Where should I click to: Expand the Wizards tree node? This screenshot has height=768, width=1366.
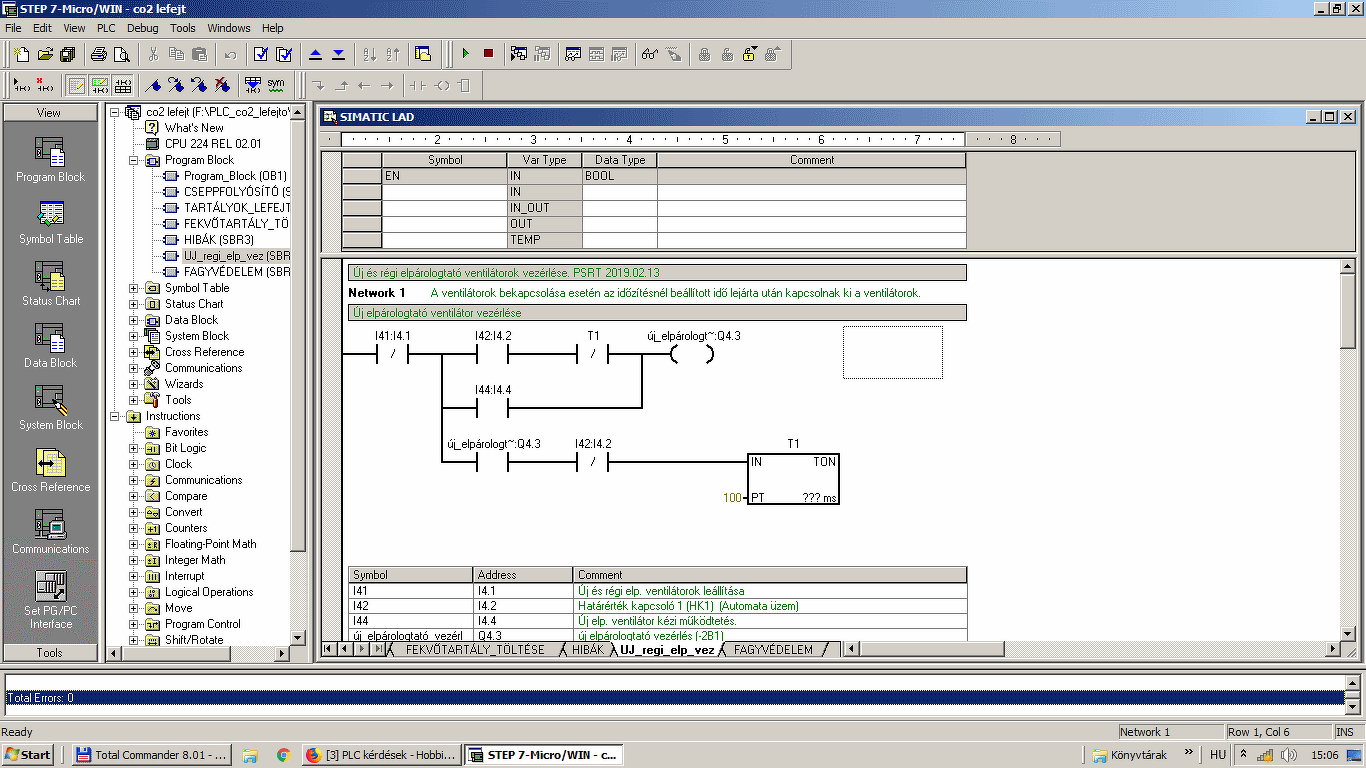[134, 384]
